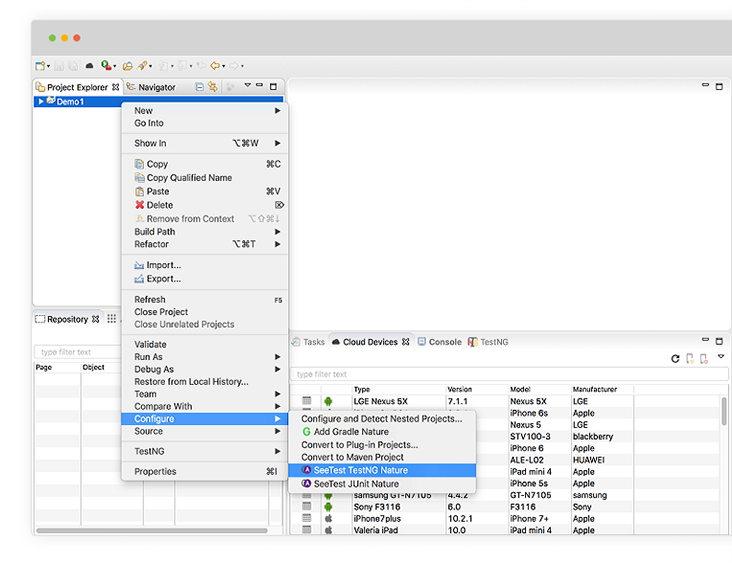Select the Sony F3116 device row
The width and height of the screenshot is (732, 563).
(x=507, y=507)
